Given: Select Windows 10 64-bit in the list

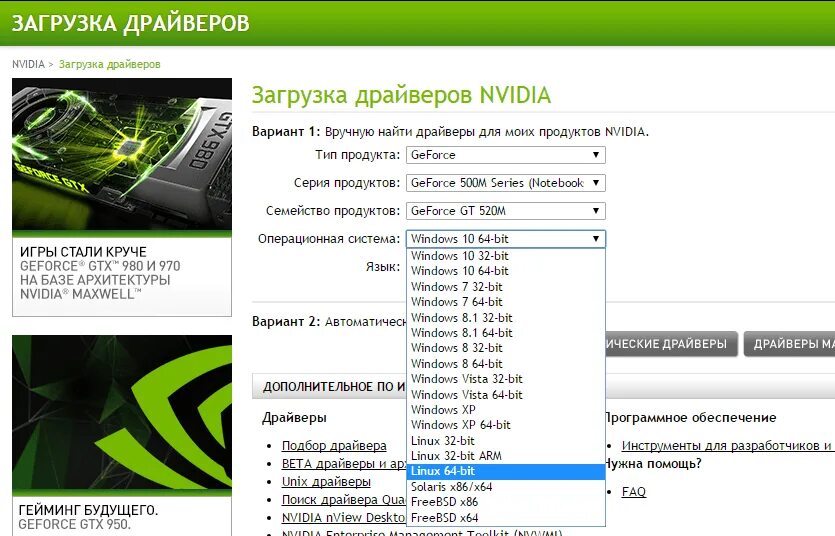Looking at the screenshot, I should 505,271.
